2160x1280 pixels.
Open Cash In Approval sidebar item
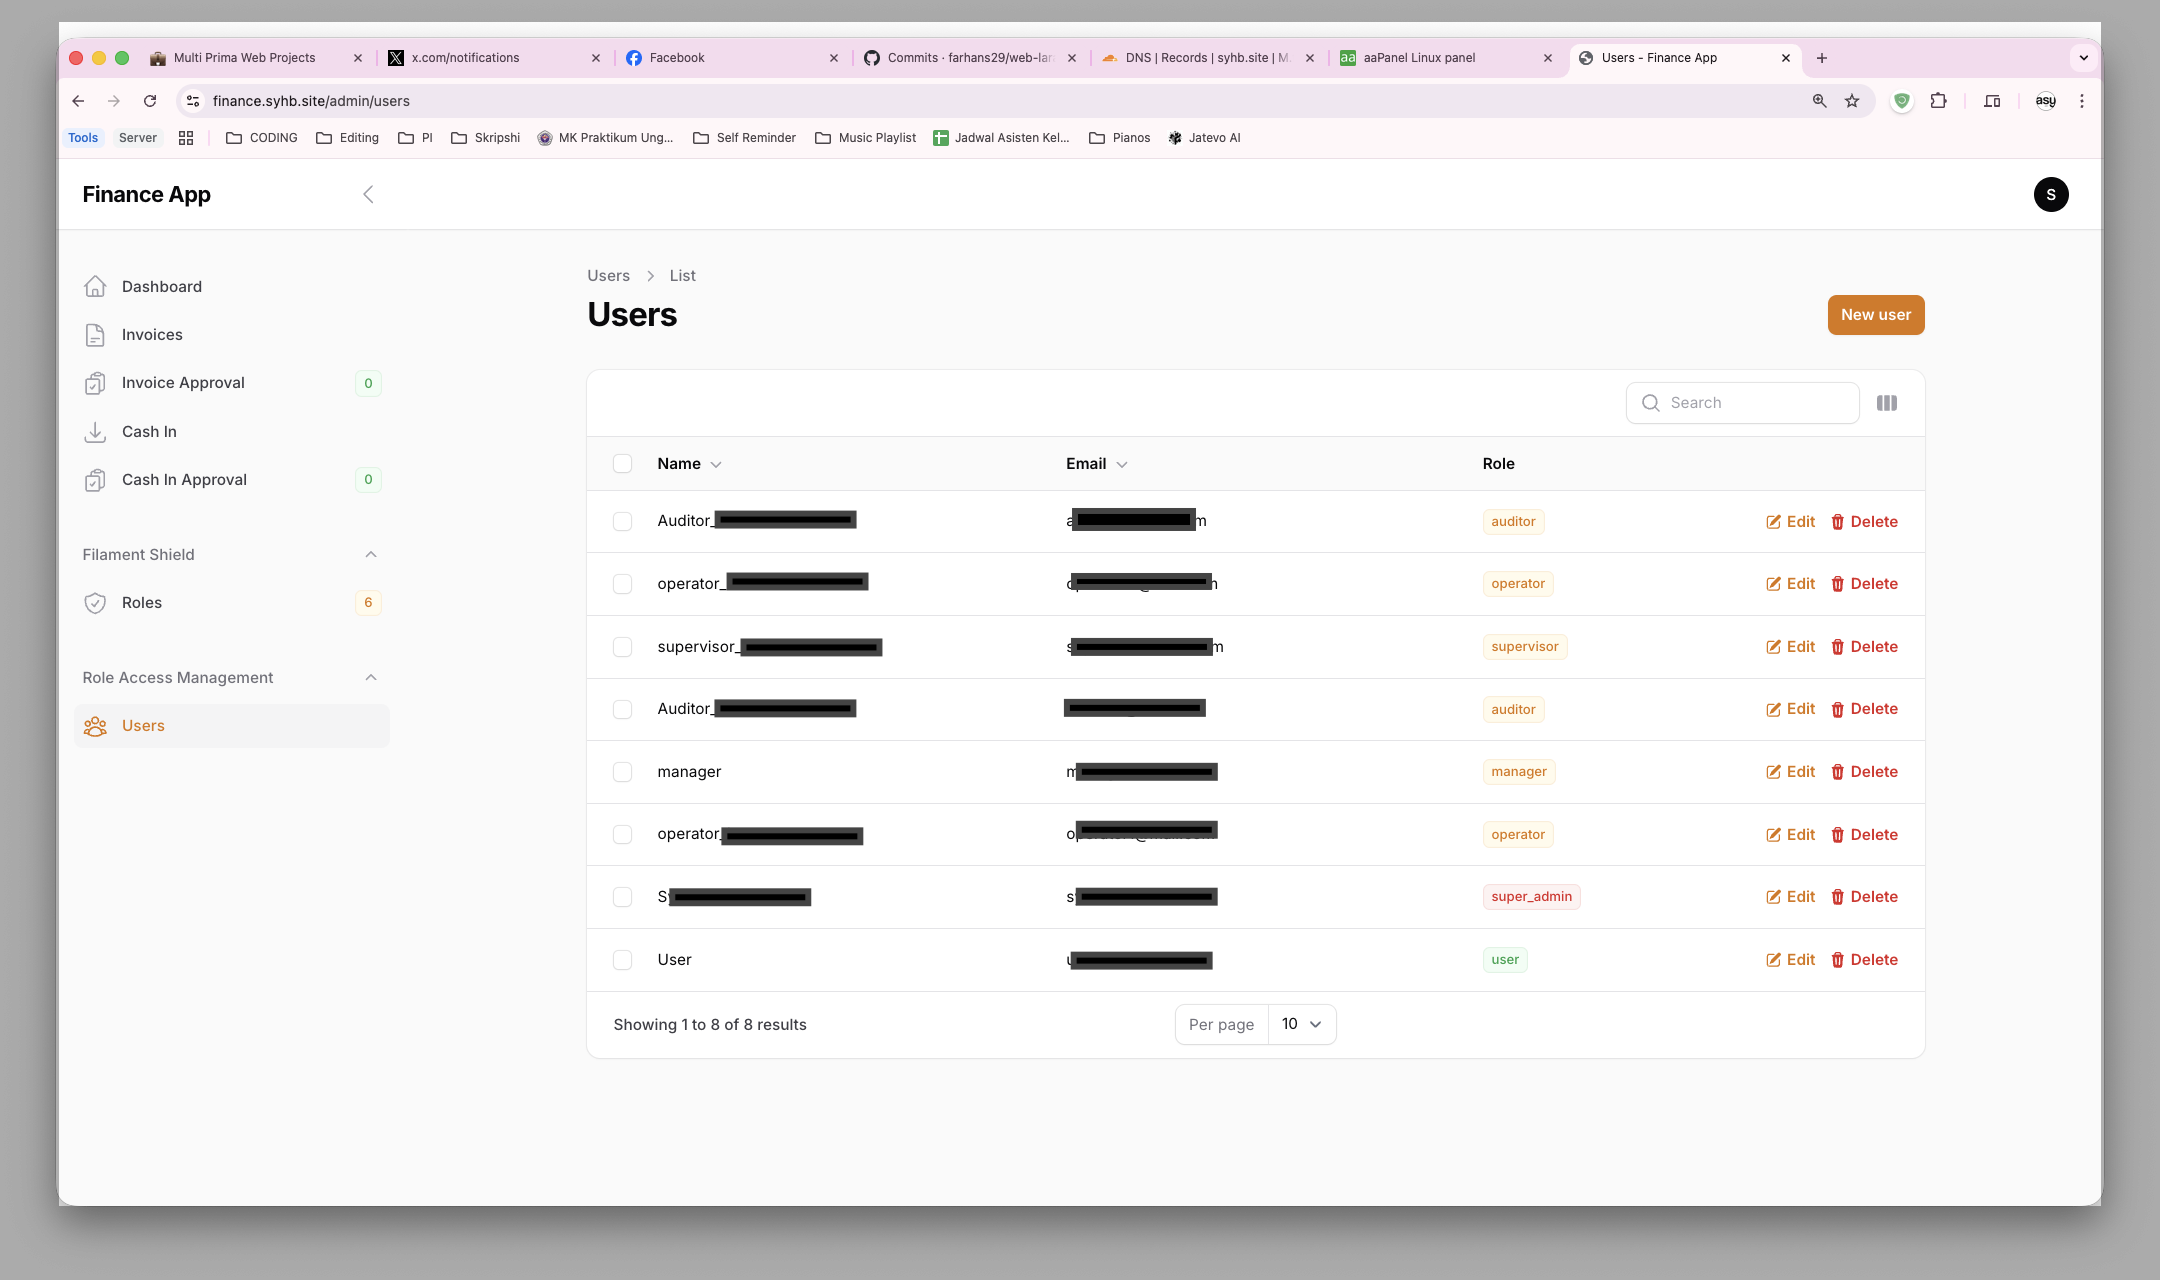coord(184,480)
